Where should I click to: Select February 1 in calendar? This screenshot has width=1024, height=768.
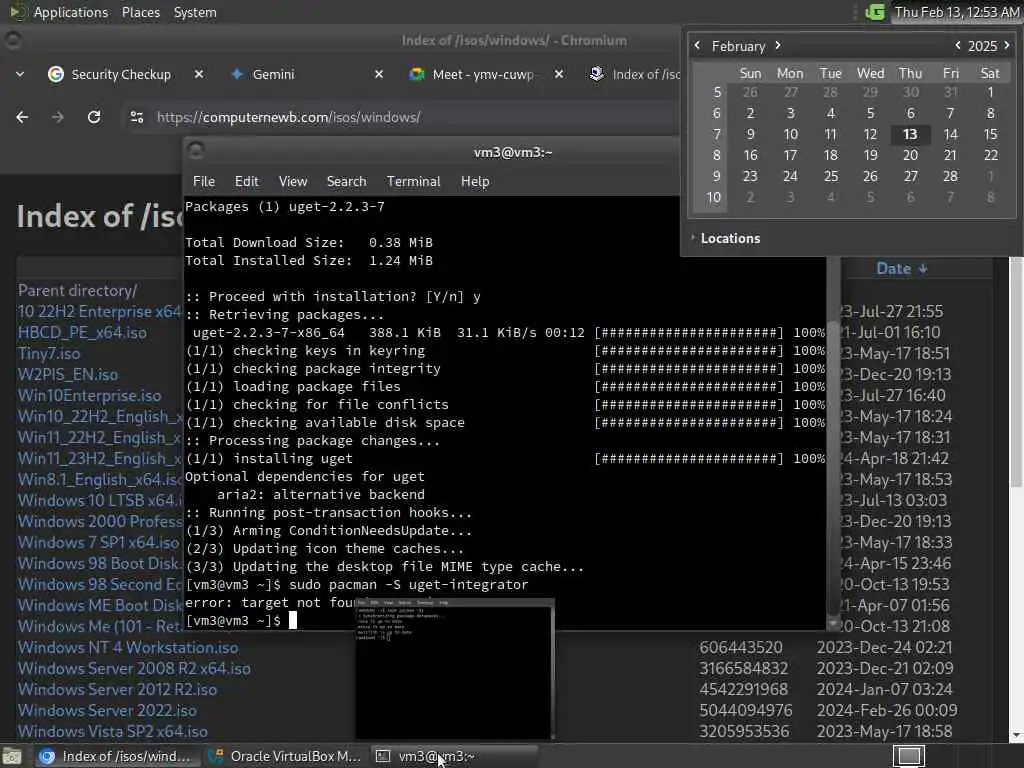[x=990, y=93]
